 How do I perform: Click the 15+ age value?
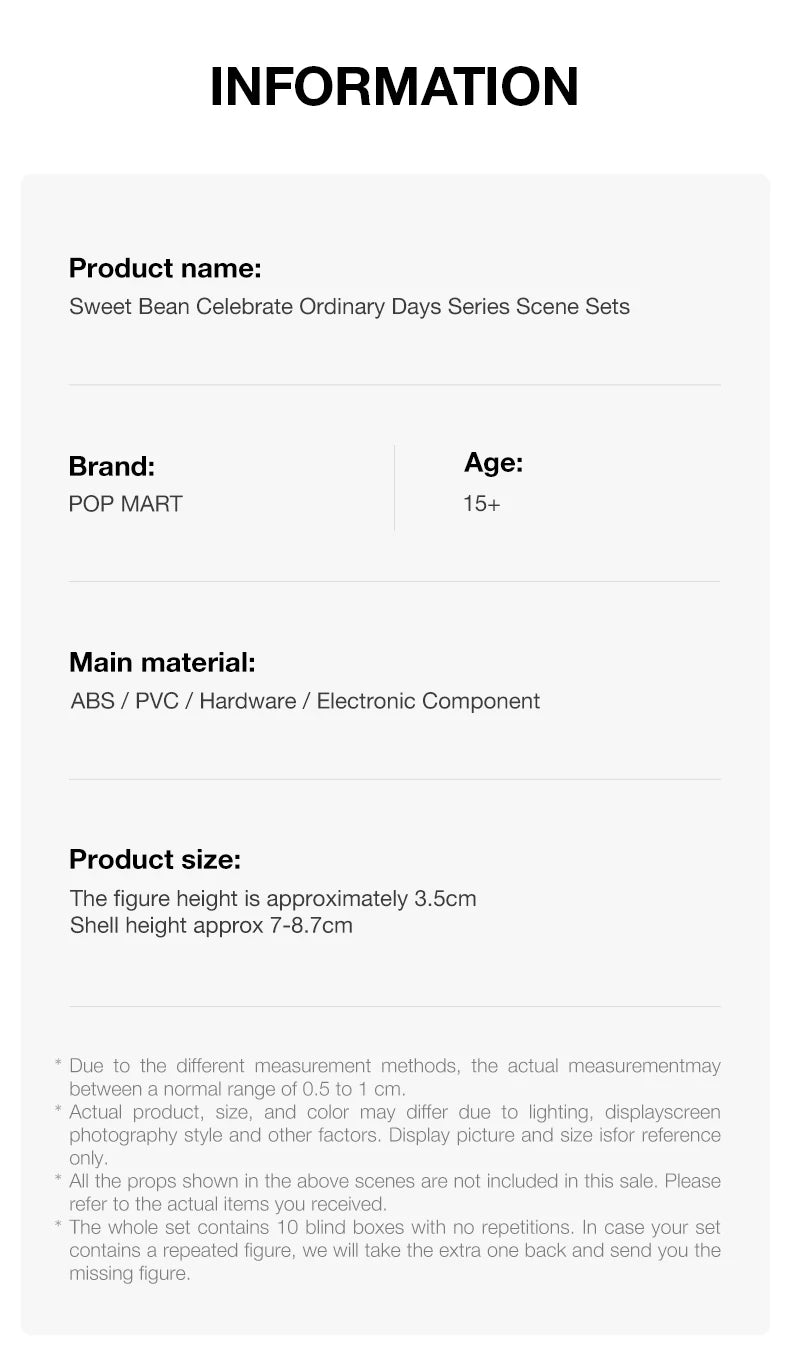tap(481, 504)
